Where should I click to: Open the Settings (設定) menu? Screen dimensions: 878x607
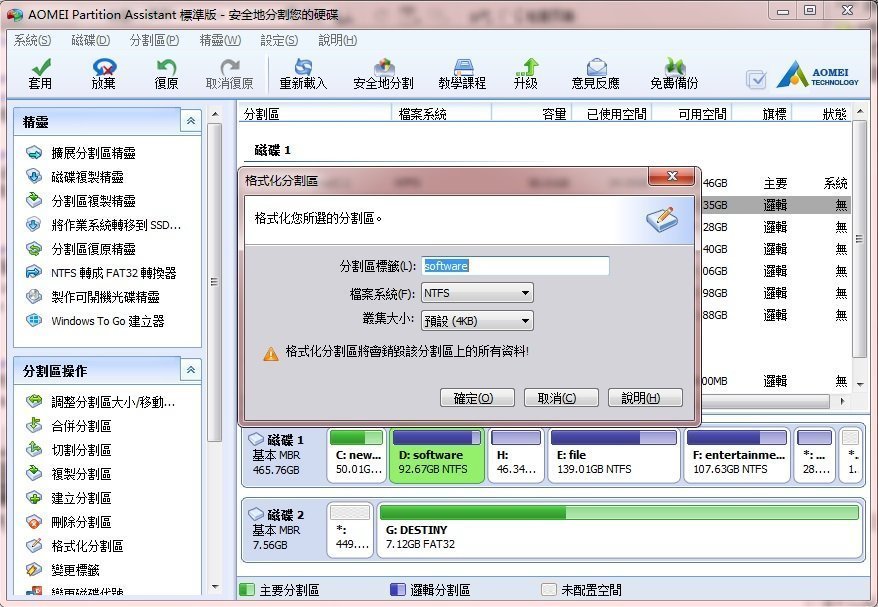coord(279,40)
